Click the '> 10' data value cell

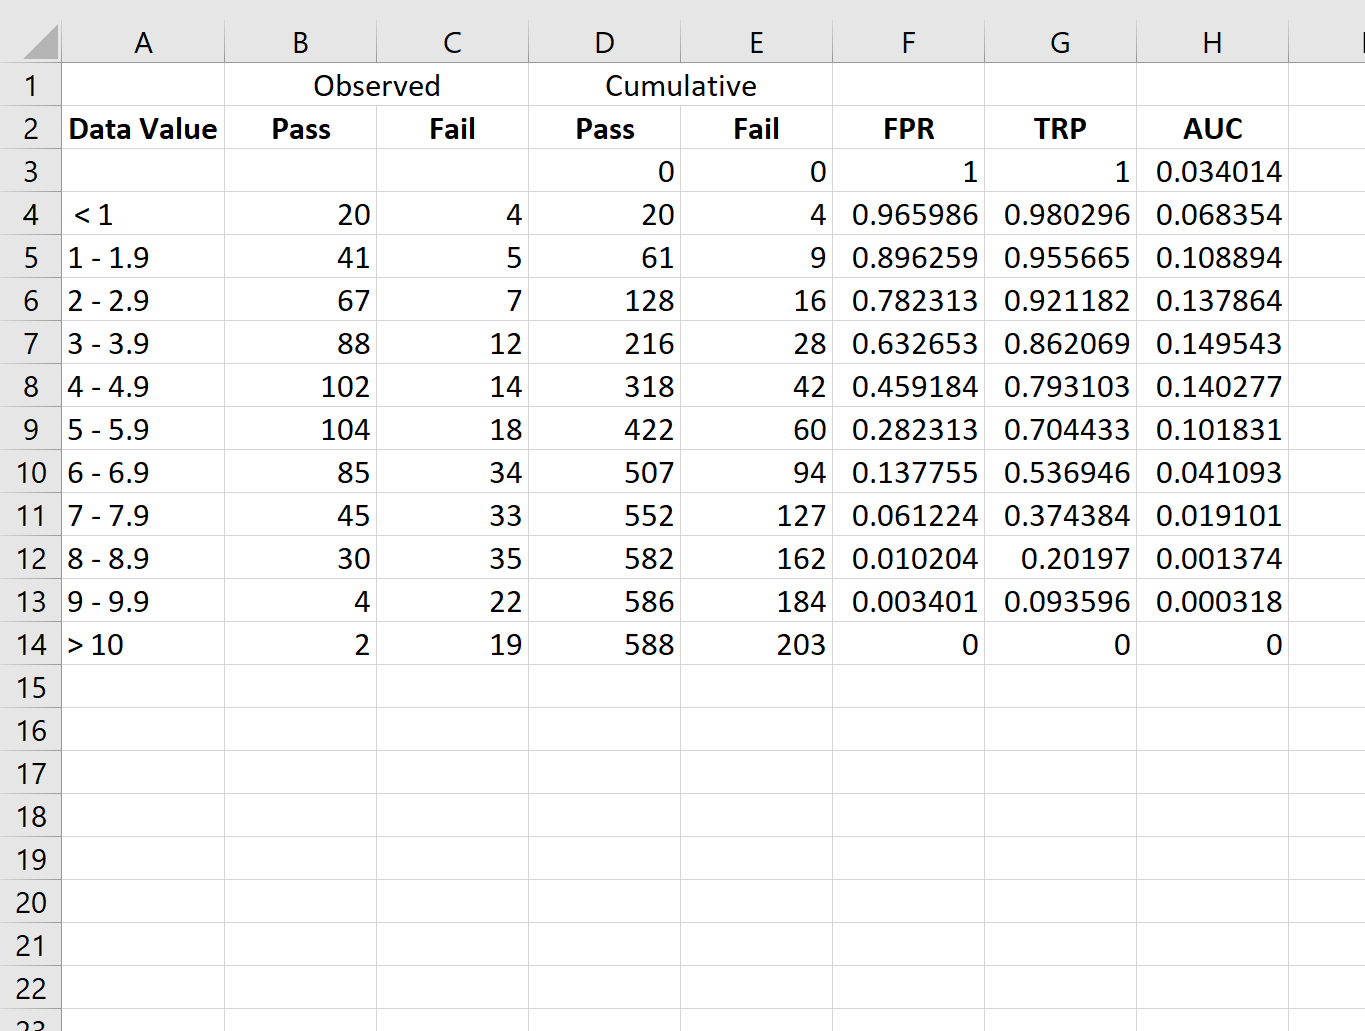point(143,644)
